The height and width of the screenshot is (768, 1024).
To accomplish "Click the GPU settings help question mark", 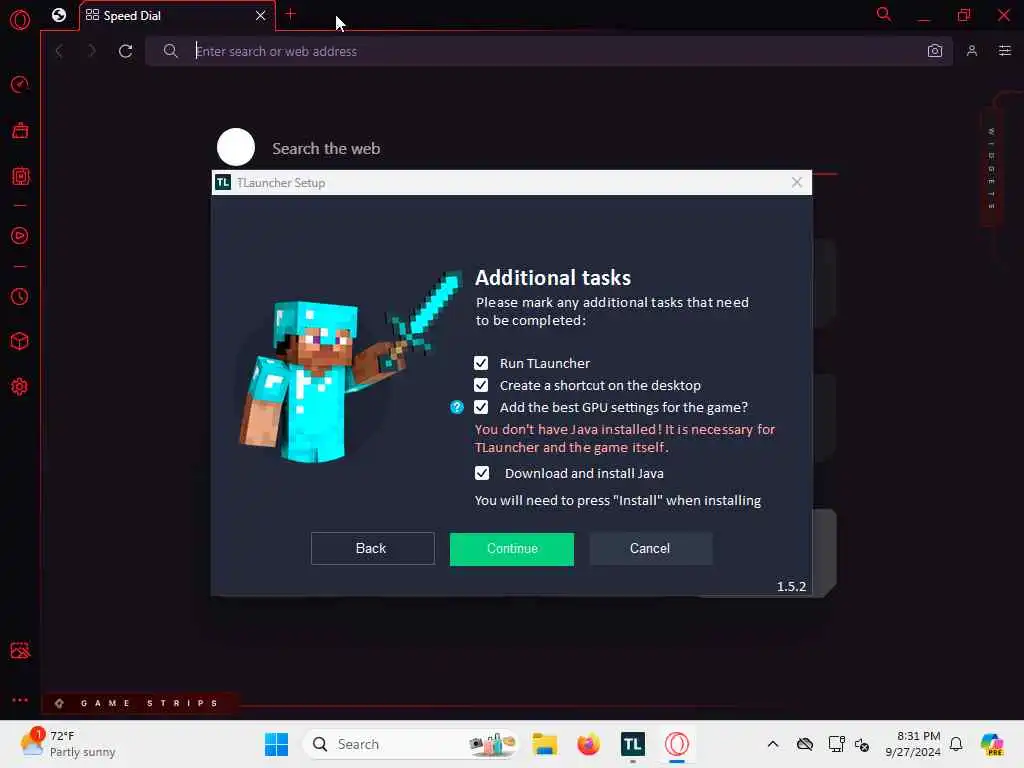I will [x=456, y=408].
